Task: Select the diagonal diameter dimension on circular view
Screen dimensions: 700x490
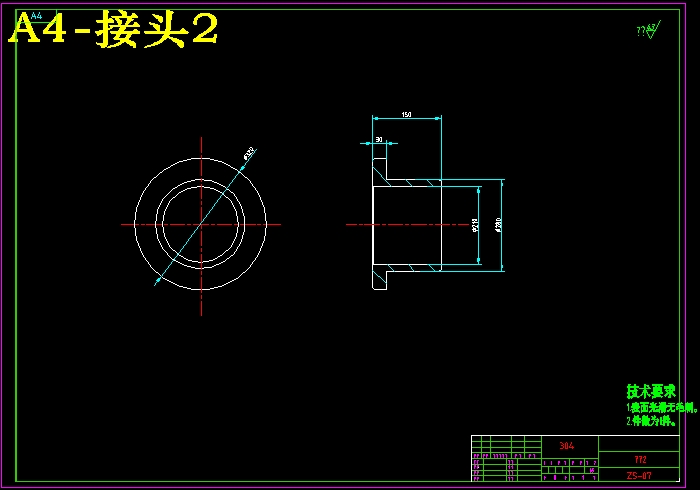Action: point(248,153)
